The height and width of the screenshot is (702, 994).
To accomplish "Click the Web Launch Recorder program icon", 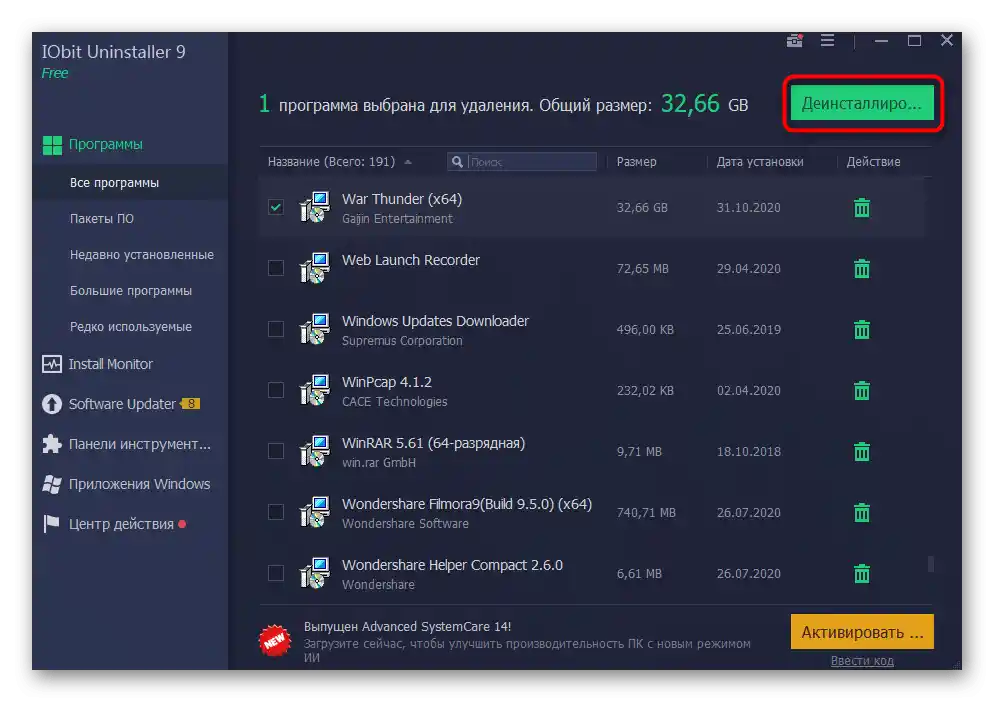I will click(x=315, y=268).
